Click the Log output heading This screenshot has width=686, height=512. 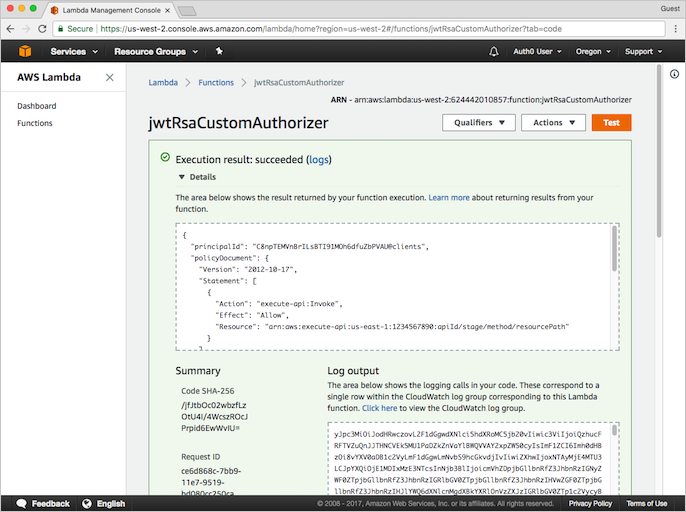coord(353,371)
